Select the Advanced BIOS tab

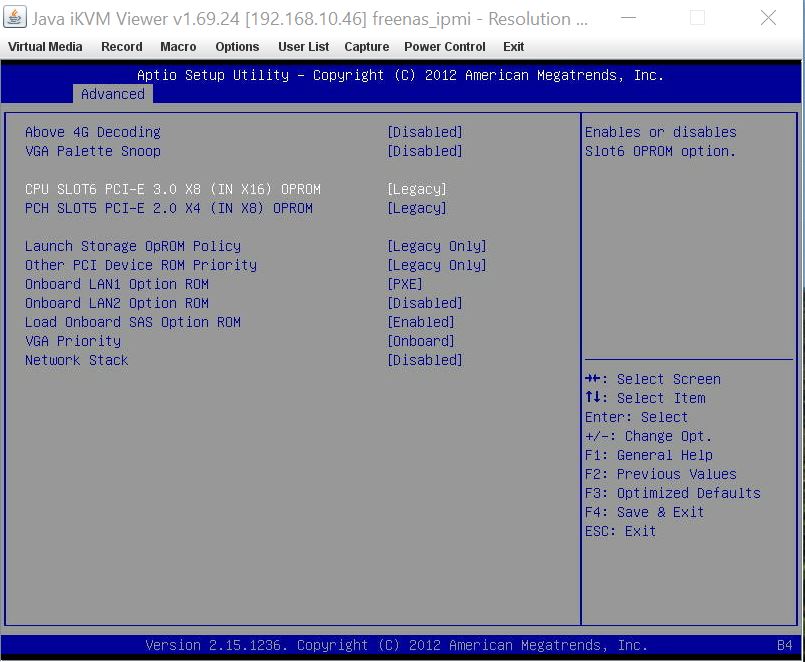(x=113, y=94)
